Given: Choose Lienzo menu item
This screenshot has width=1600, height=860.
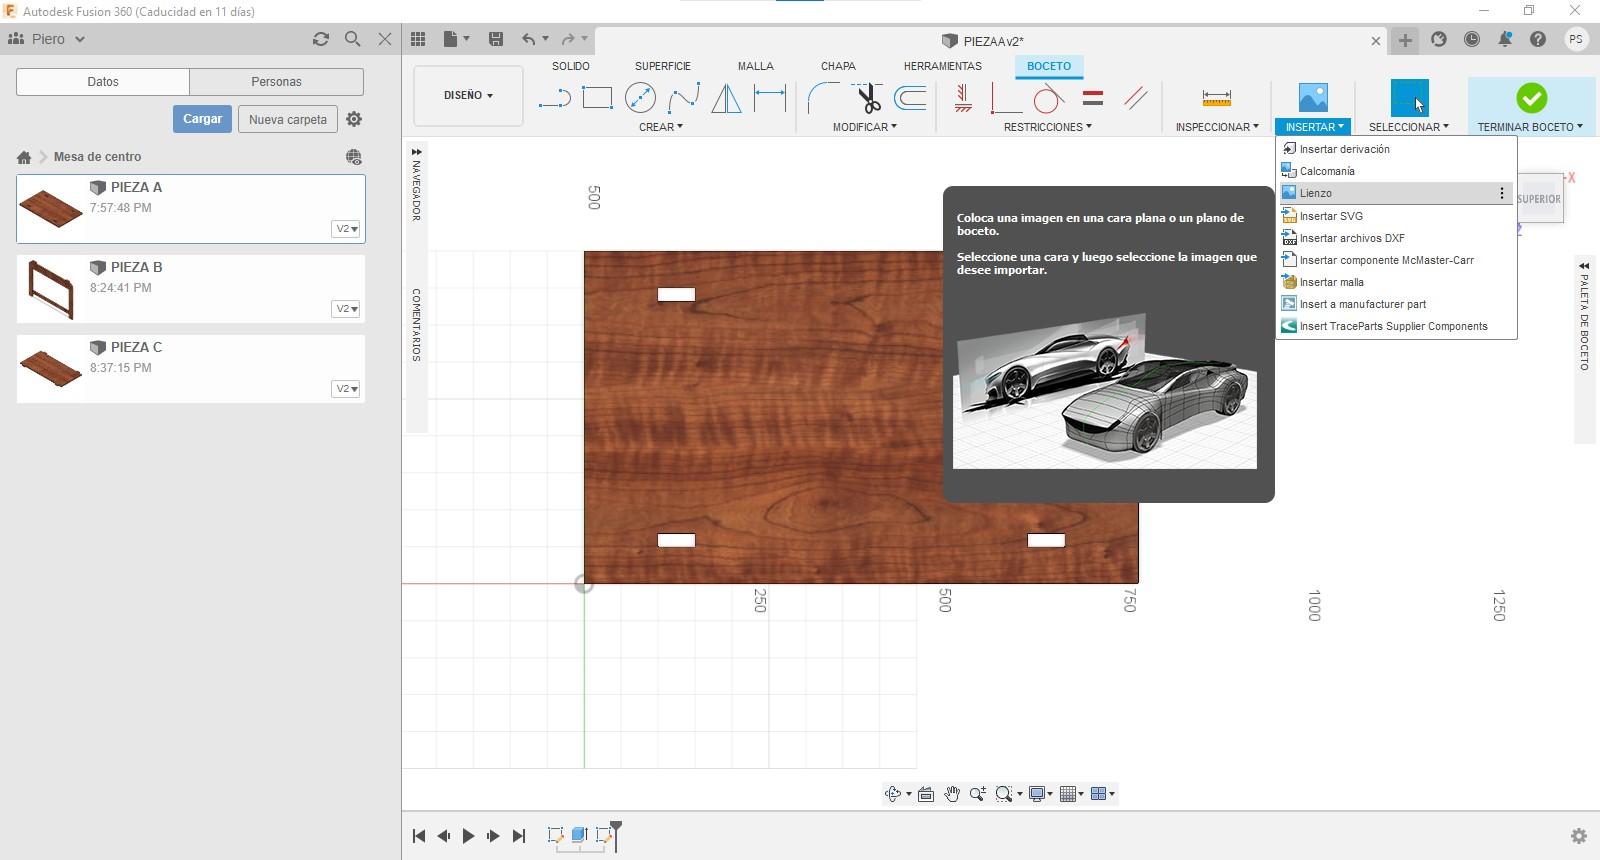Looking at the screenshot, I should pos(1396,193).
